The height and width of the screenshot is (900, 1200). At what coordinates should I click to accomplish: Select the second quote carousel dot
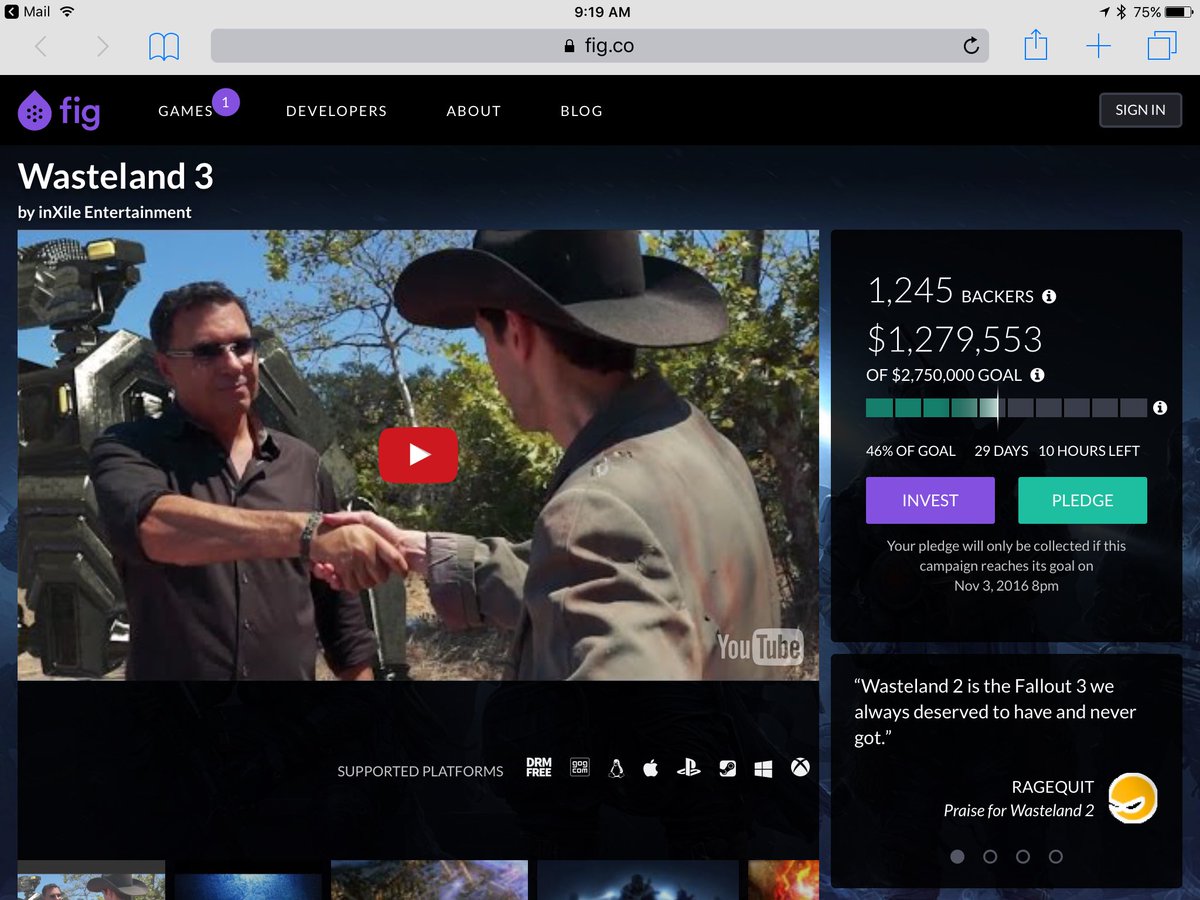[990, 857]
